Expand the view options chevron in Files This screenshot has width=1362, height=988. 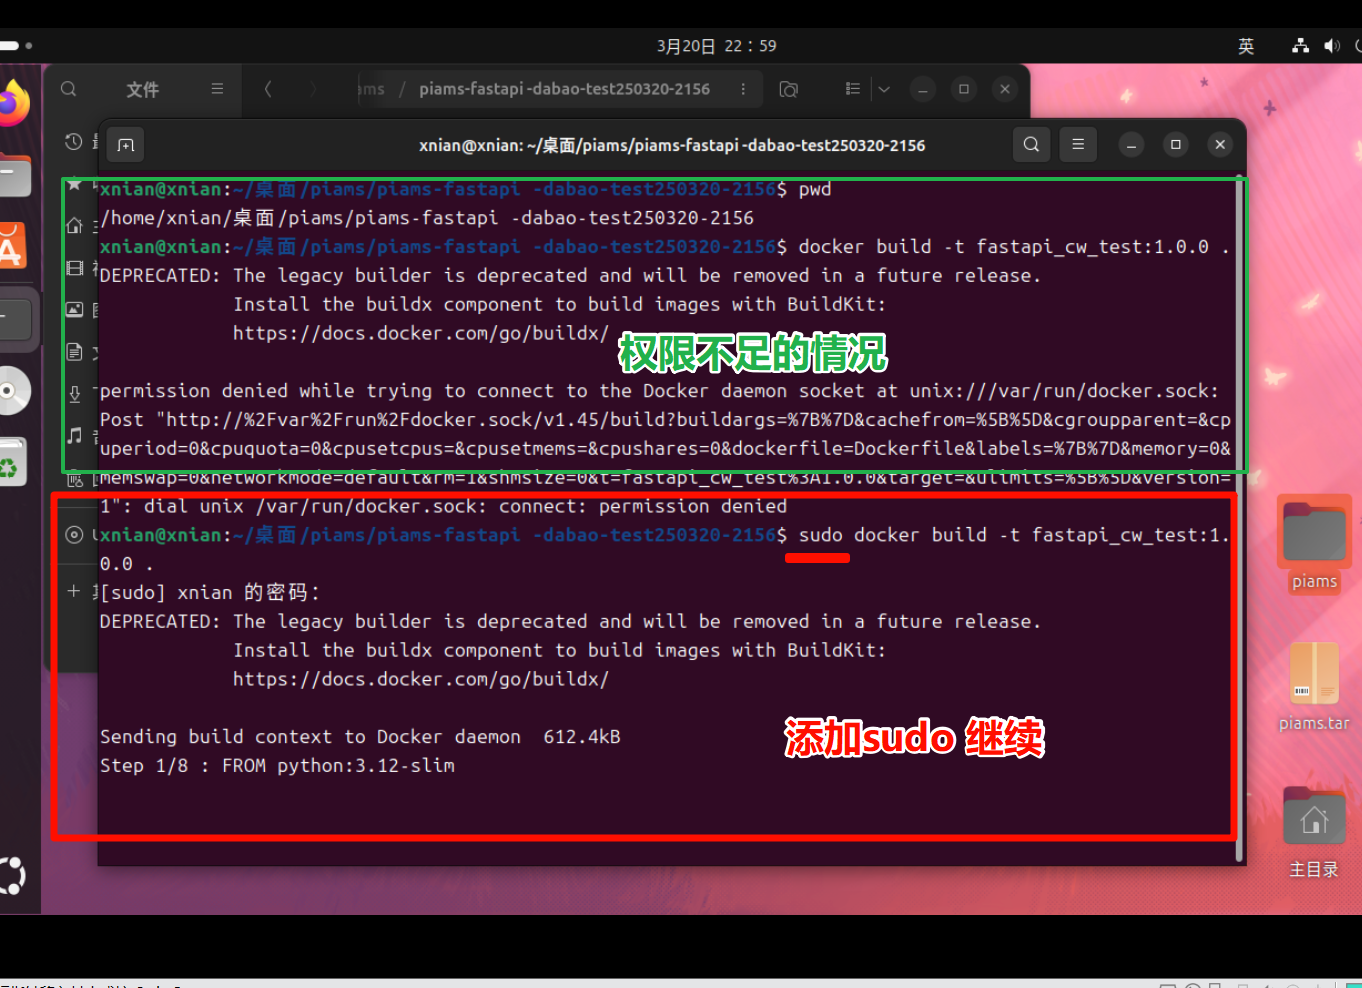click(x=884, y=89)
